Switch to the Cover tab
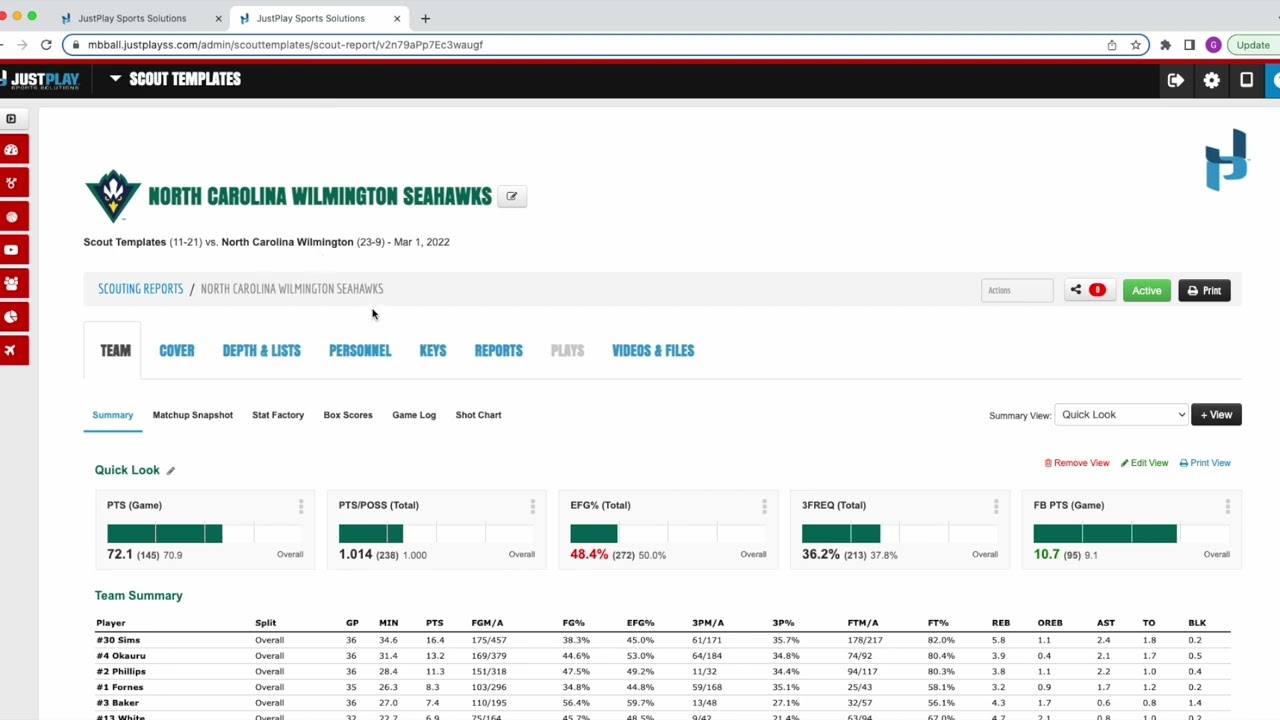Image resolution: width=1280 pixels, height=720 pixels. click(177, 351)
